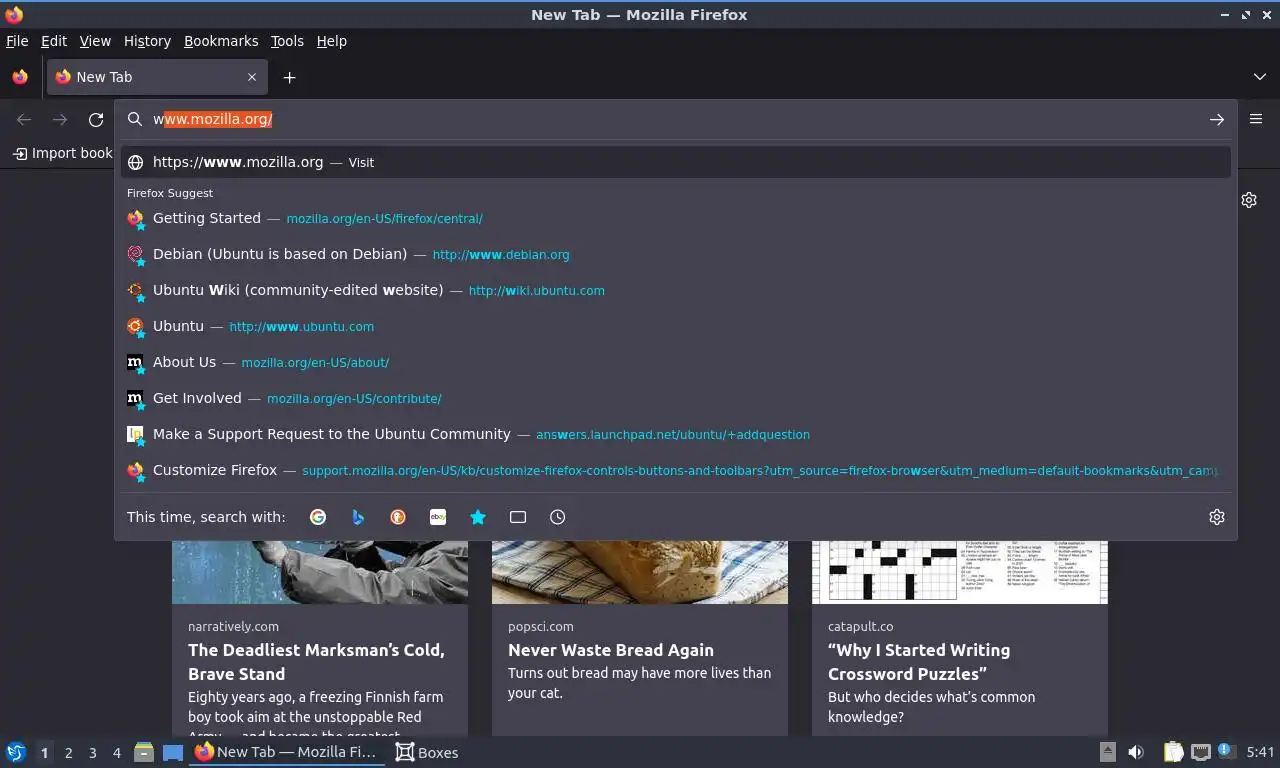Reload the current page
This screenshot has width=1280, height=768.
pyautogui.click(x=96, y=120)
